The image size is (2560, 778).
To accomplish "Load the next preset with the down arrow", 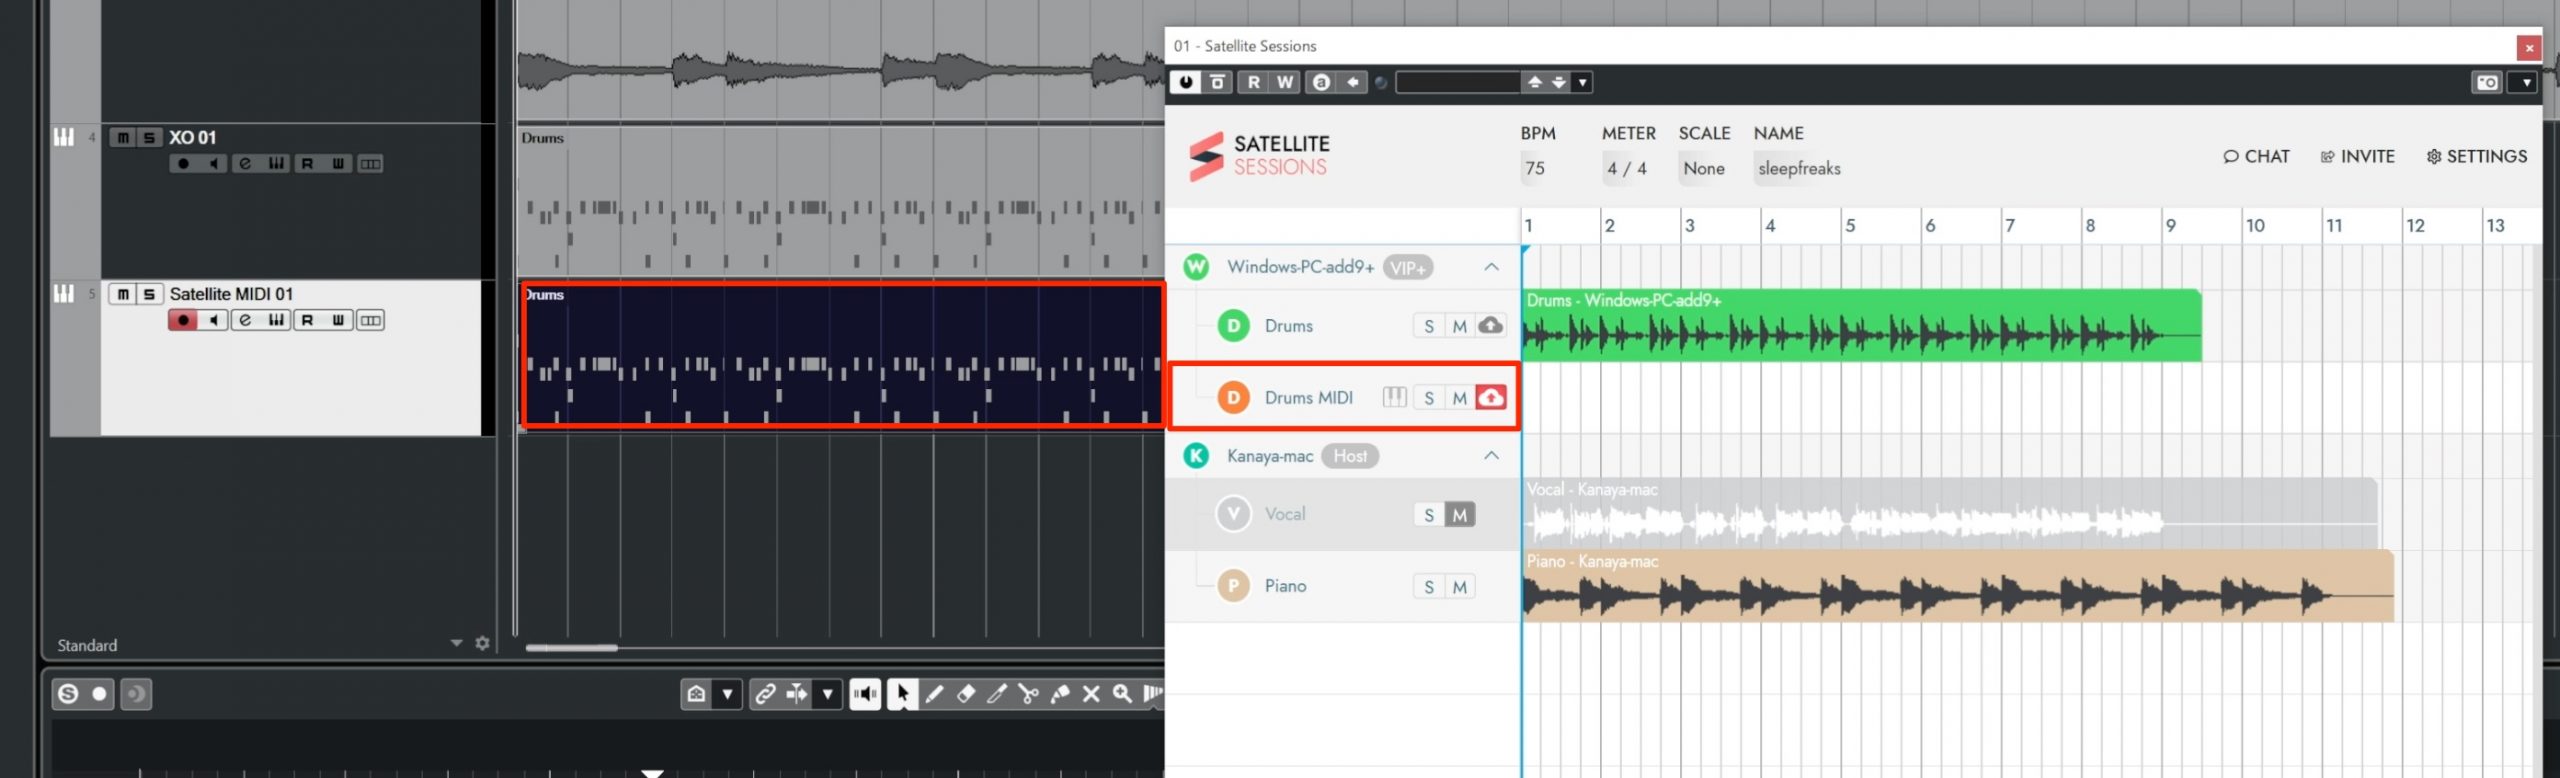I will (x=1558, y=82).
